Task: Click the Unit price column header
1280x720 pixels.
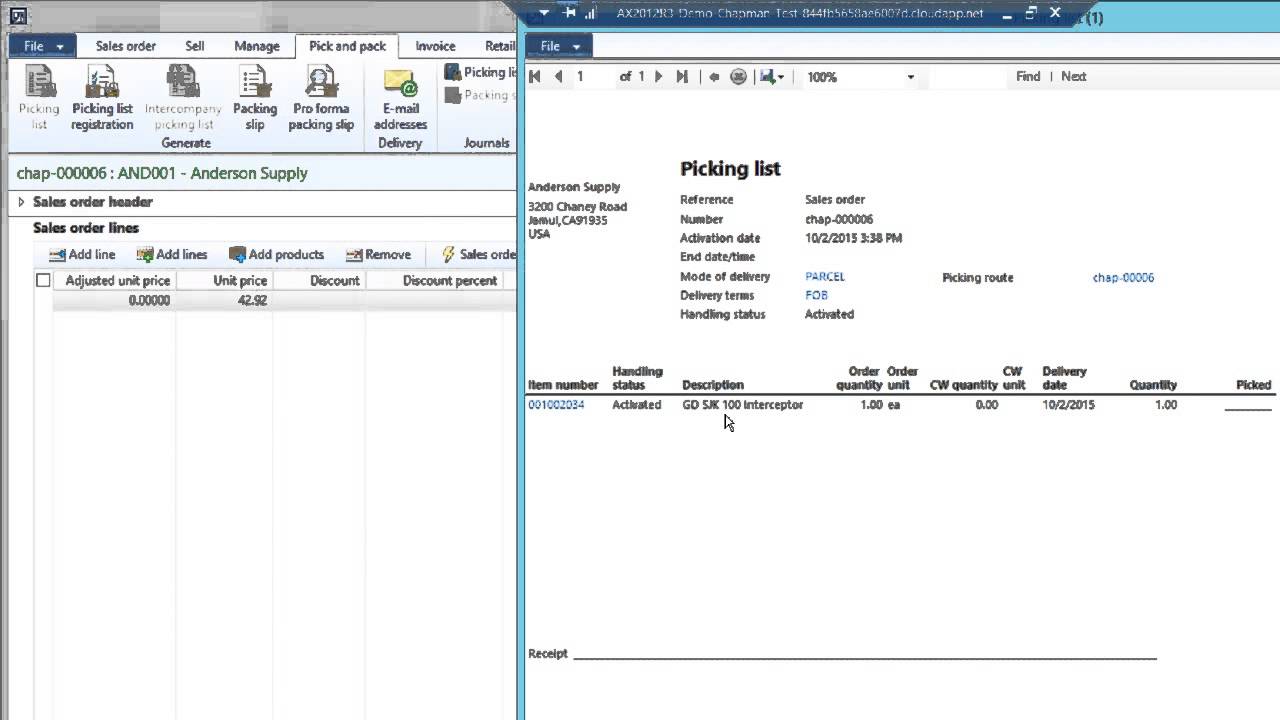Action: (x=224, y=280)
